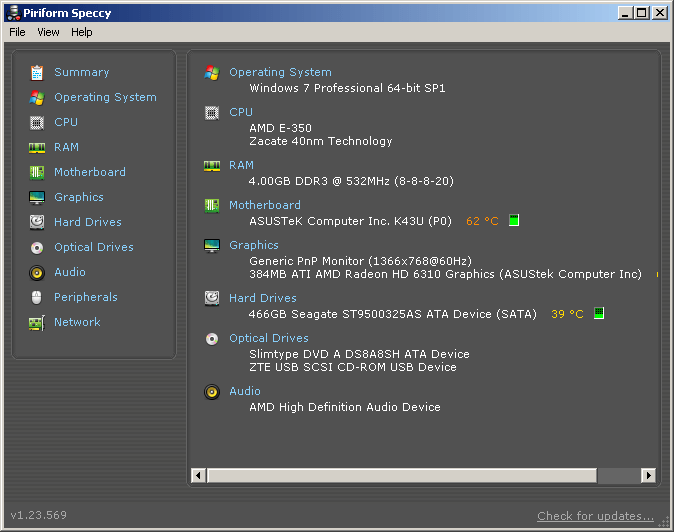Go to the Network sidebar entry
Viewport: 674px width, 532px height.
77,322
